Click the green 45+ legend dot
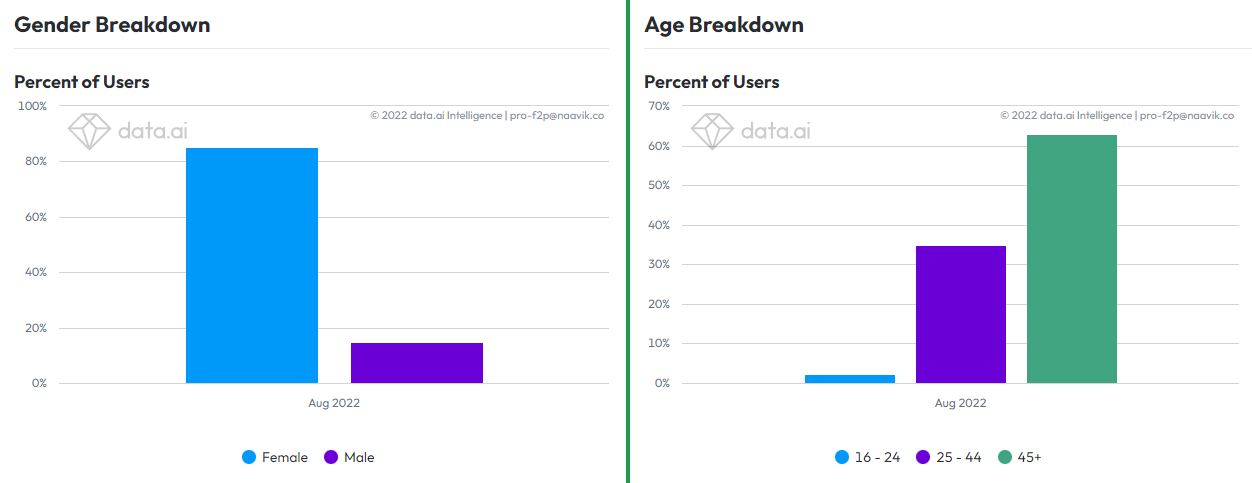 (1005, 457)
